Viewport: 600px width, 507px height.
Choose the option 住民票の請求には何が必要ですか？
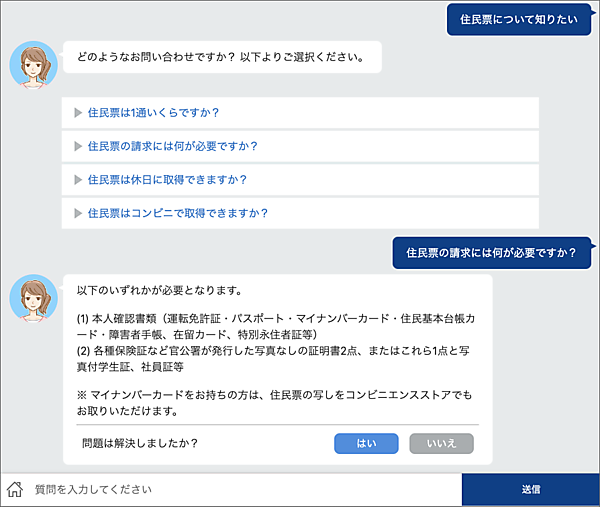173,146
